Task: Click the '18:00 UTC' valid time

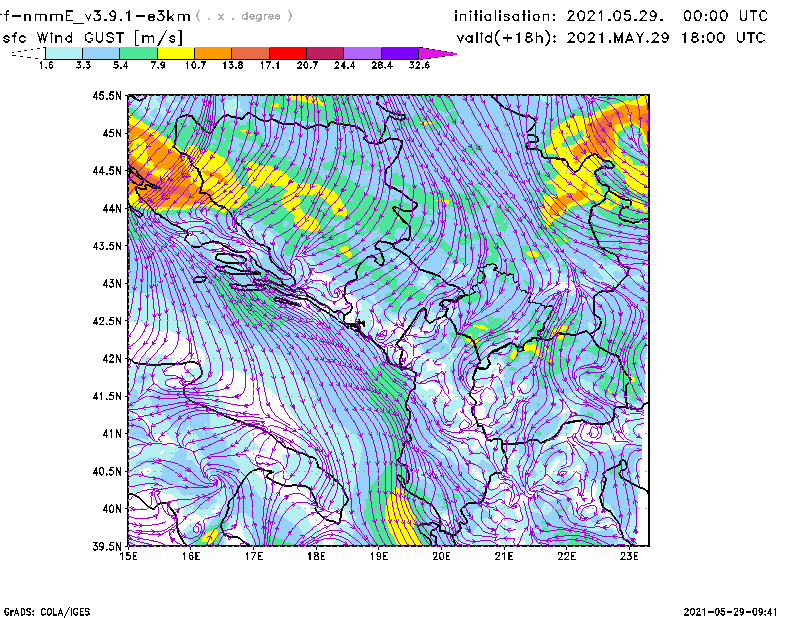Action: [723, 38]
